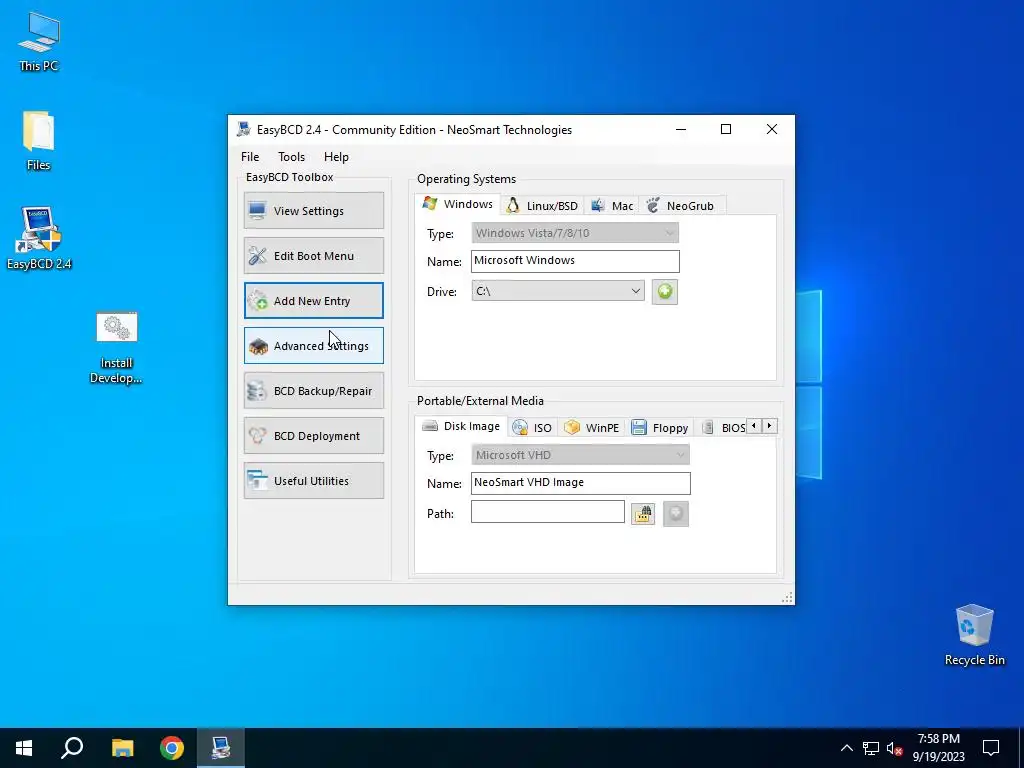Show hidden system tray icons

pyautogui.click(x=846, y=748)
